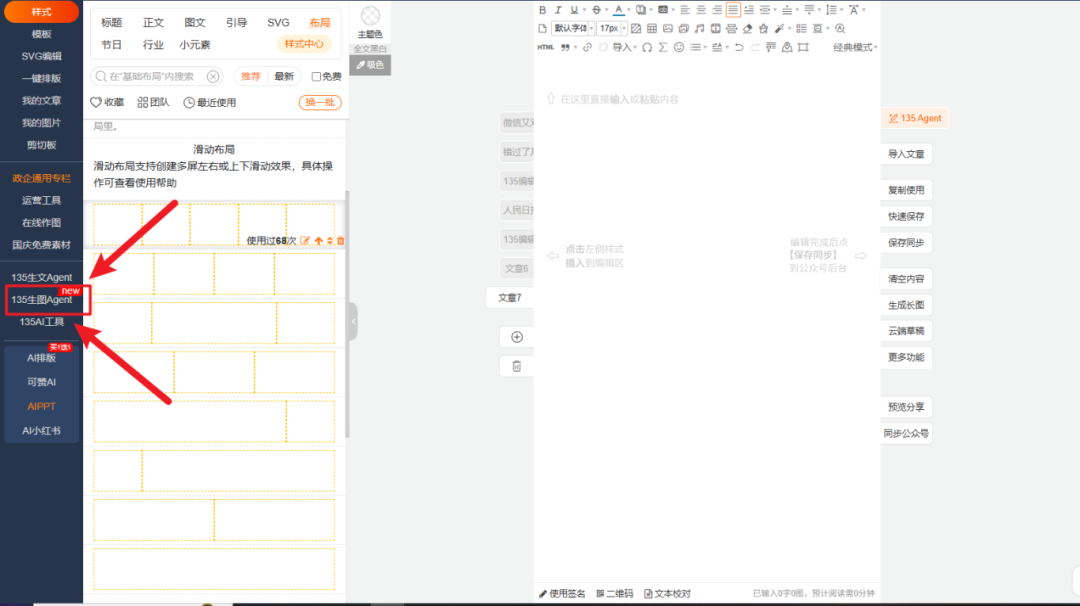Viewport: 1080px width, 606px height.
Task: Open the emoji smiley picker
Action: pyautogui.click(x=679, y=48)
